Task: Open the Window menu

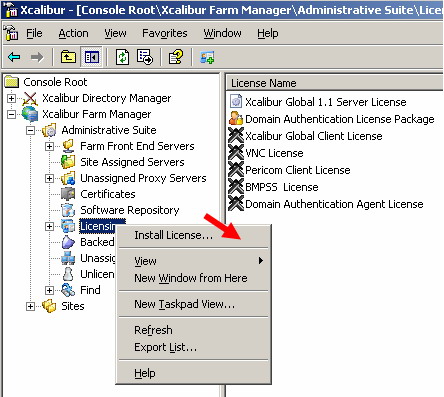Action: point(222,33)
